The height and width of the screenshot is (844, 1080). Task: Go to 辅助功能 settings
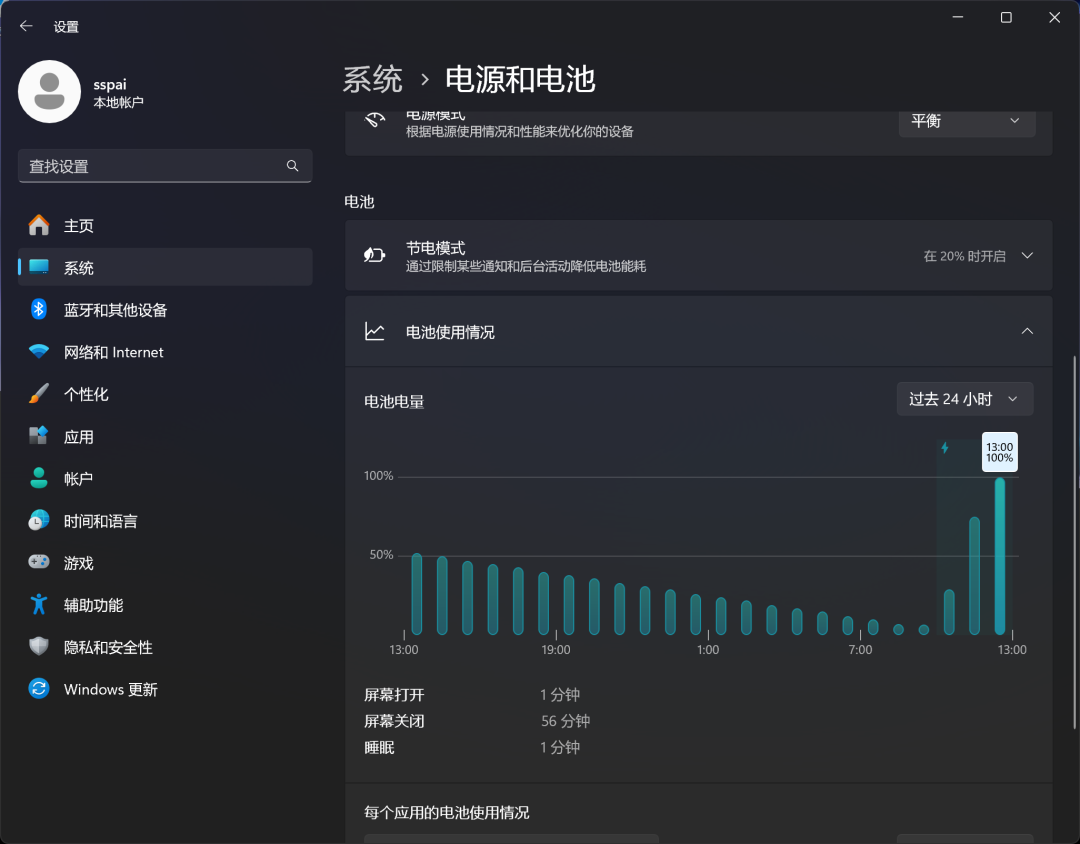click(165, 604)
